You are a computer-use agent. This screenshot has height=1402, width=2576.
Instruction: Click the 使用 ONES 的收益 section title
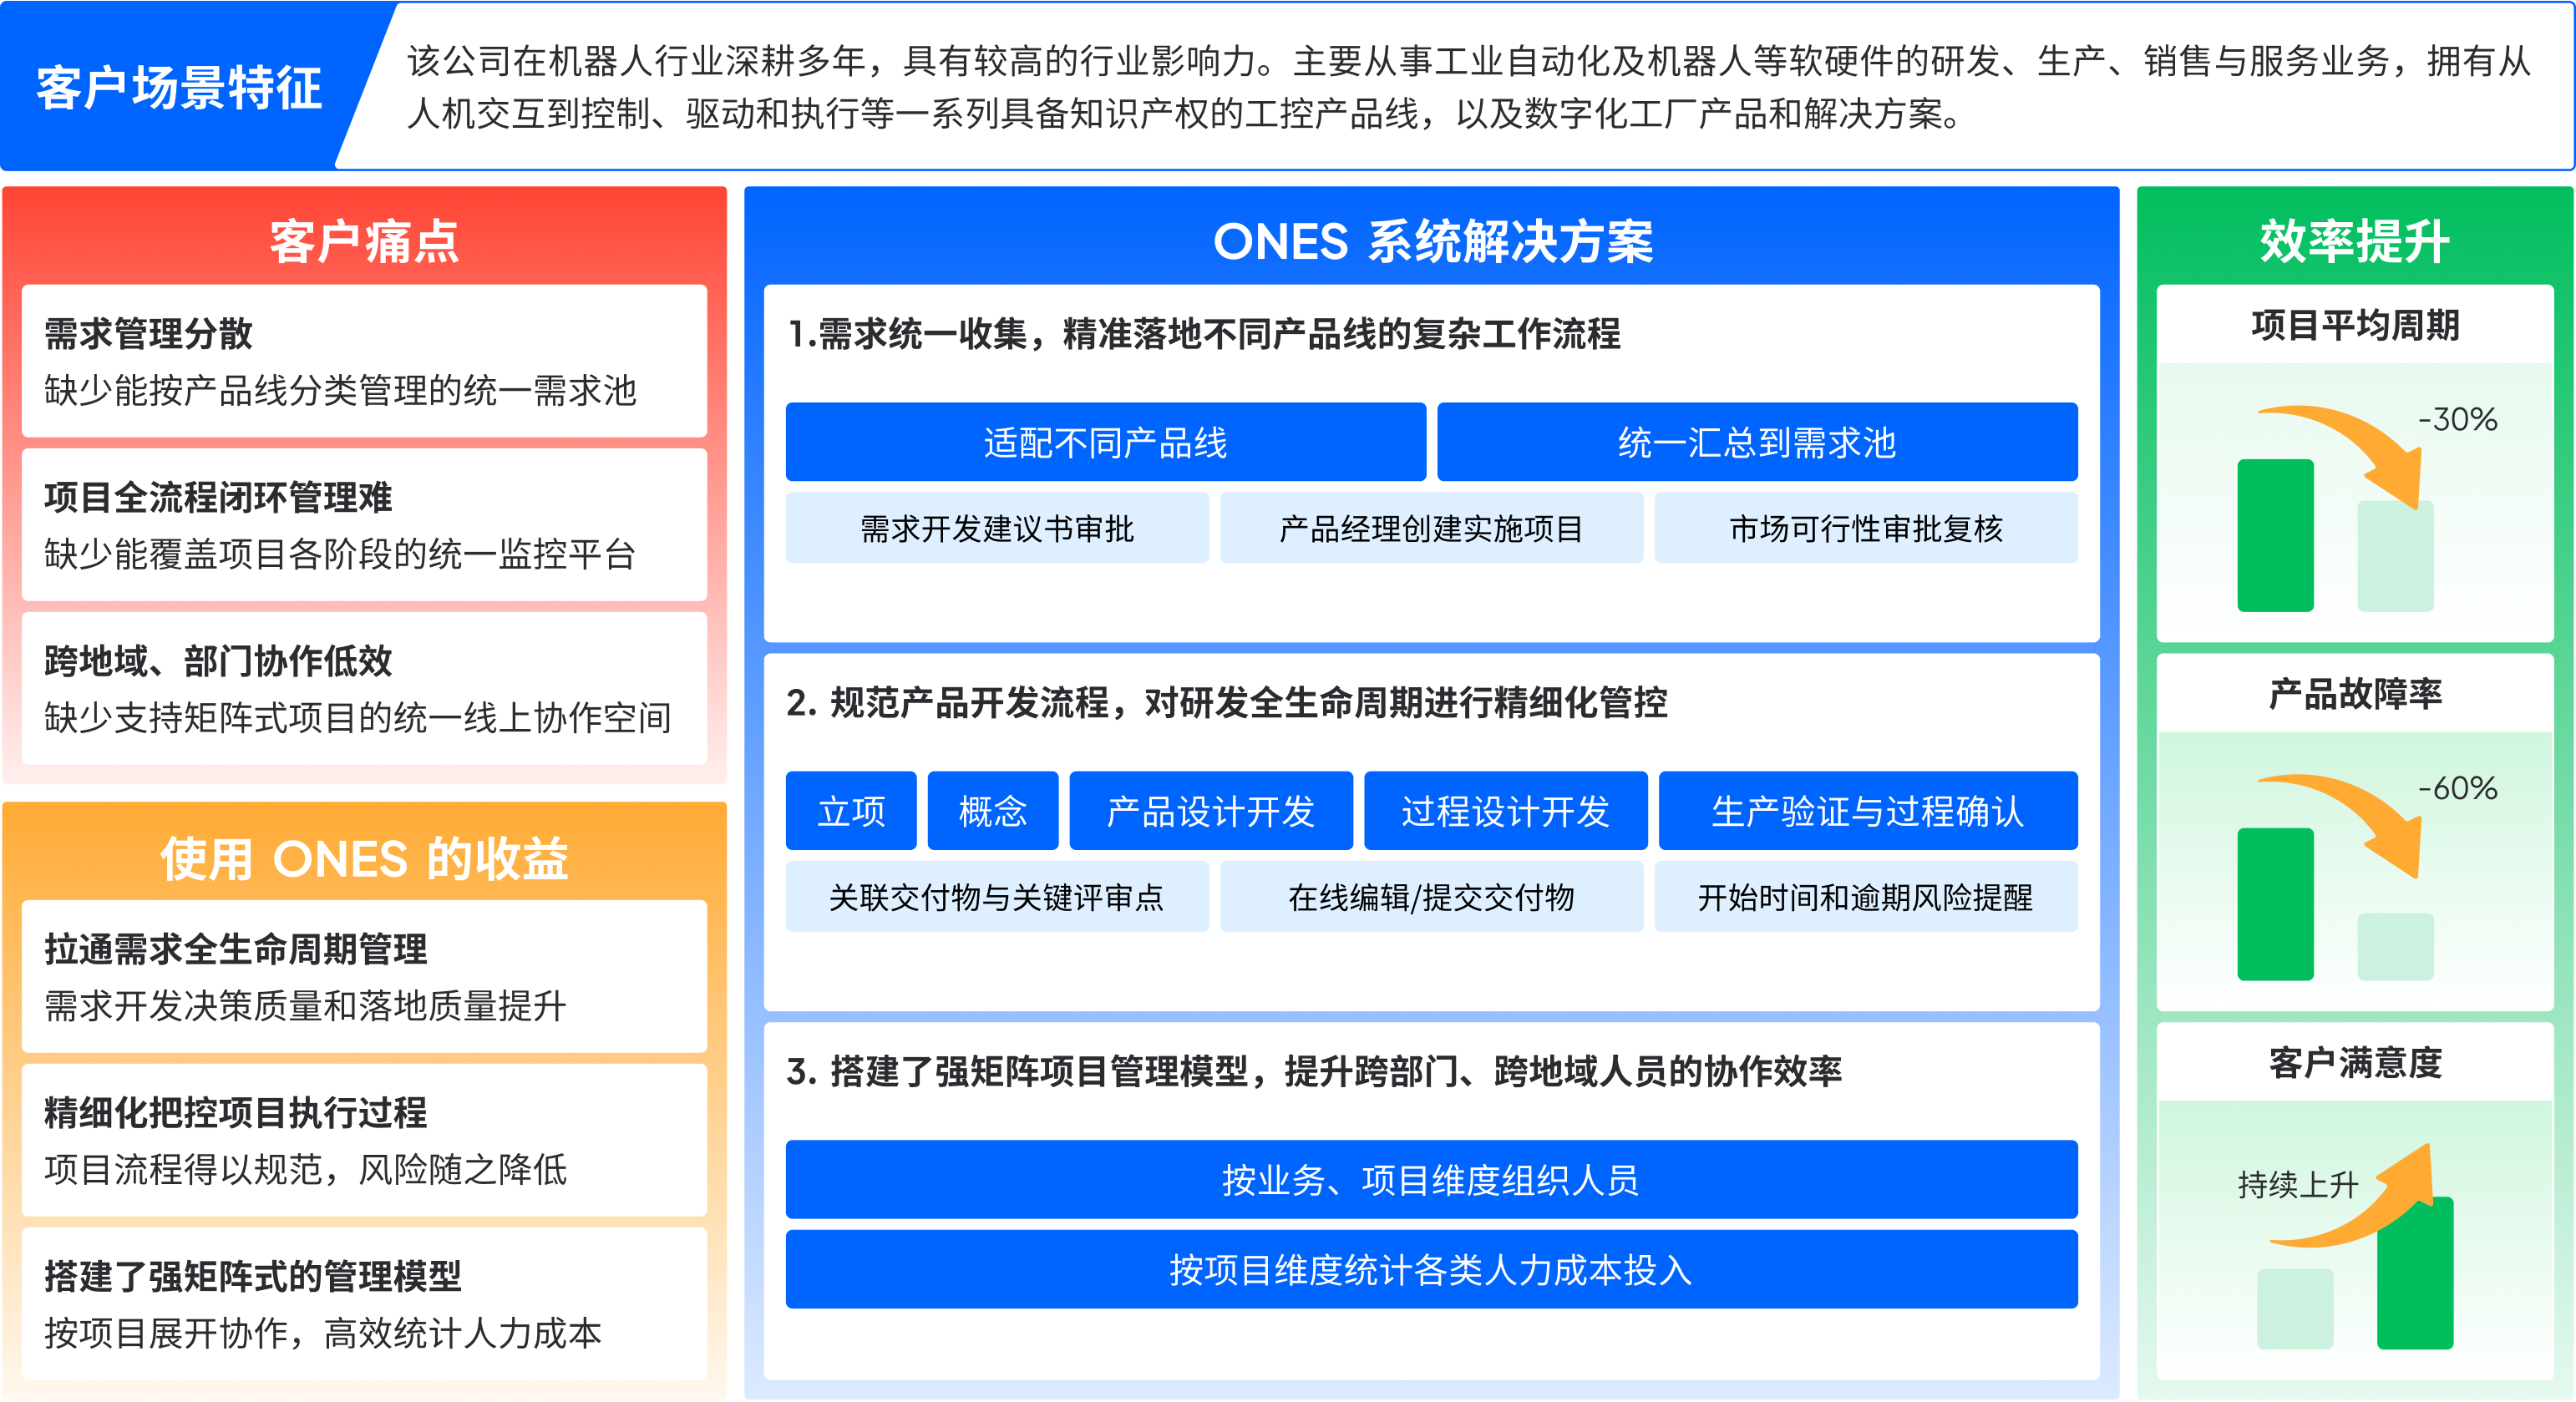[x=364, y=859]
